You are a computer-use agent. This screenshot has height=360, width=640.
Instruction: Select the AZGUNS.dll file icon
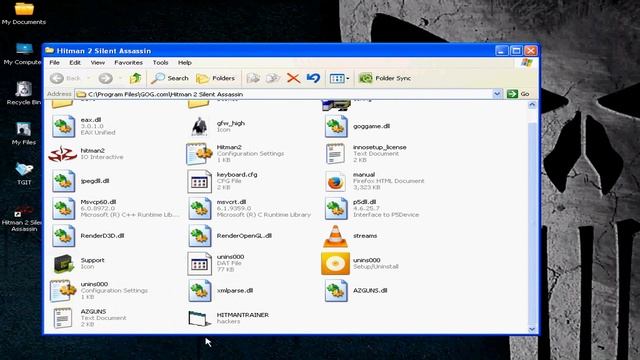(336, 291)
